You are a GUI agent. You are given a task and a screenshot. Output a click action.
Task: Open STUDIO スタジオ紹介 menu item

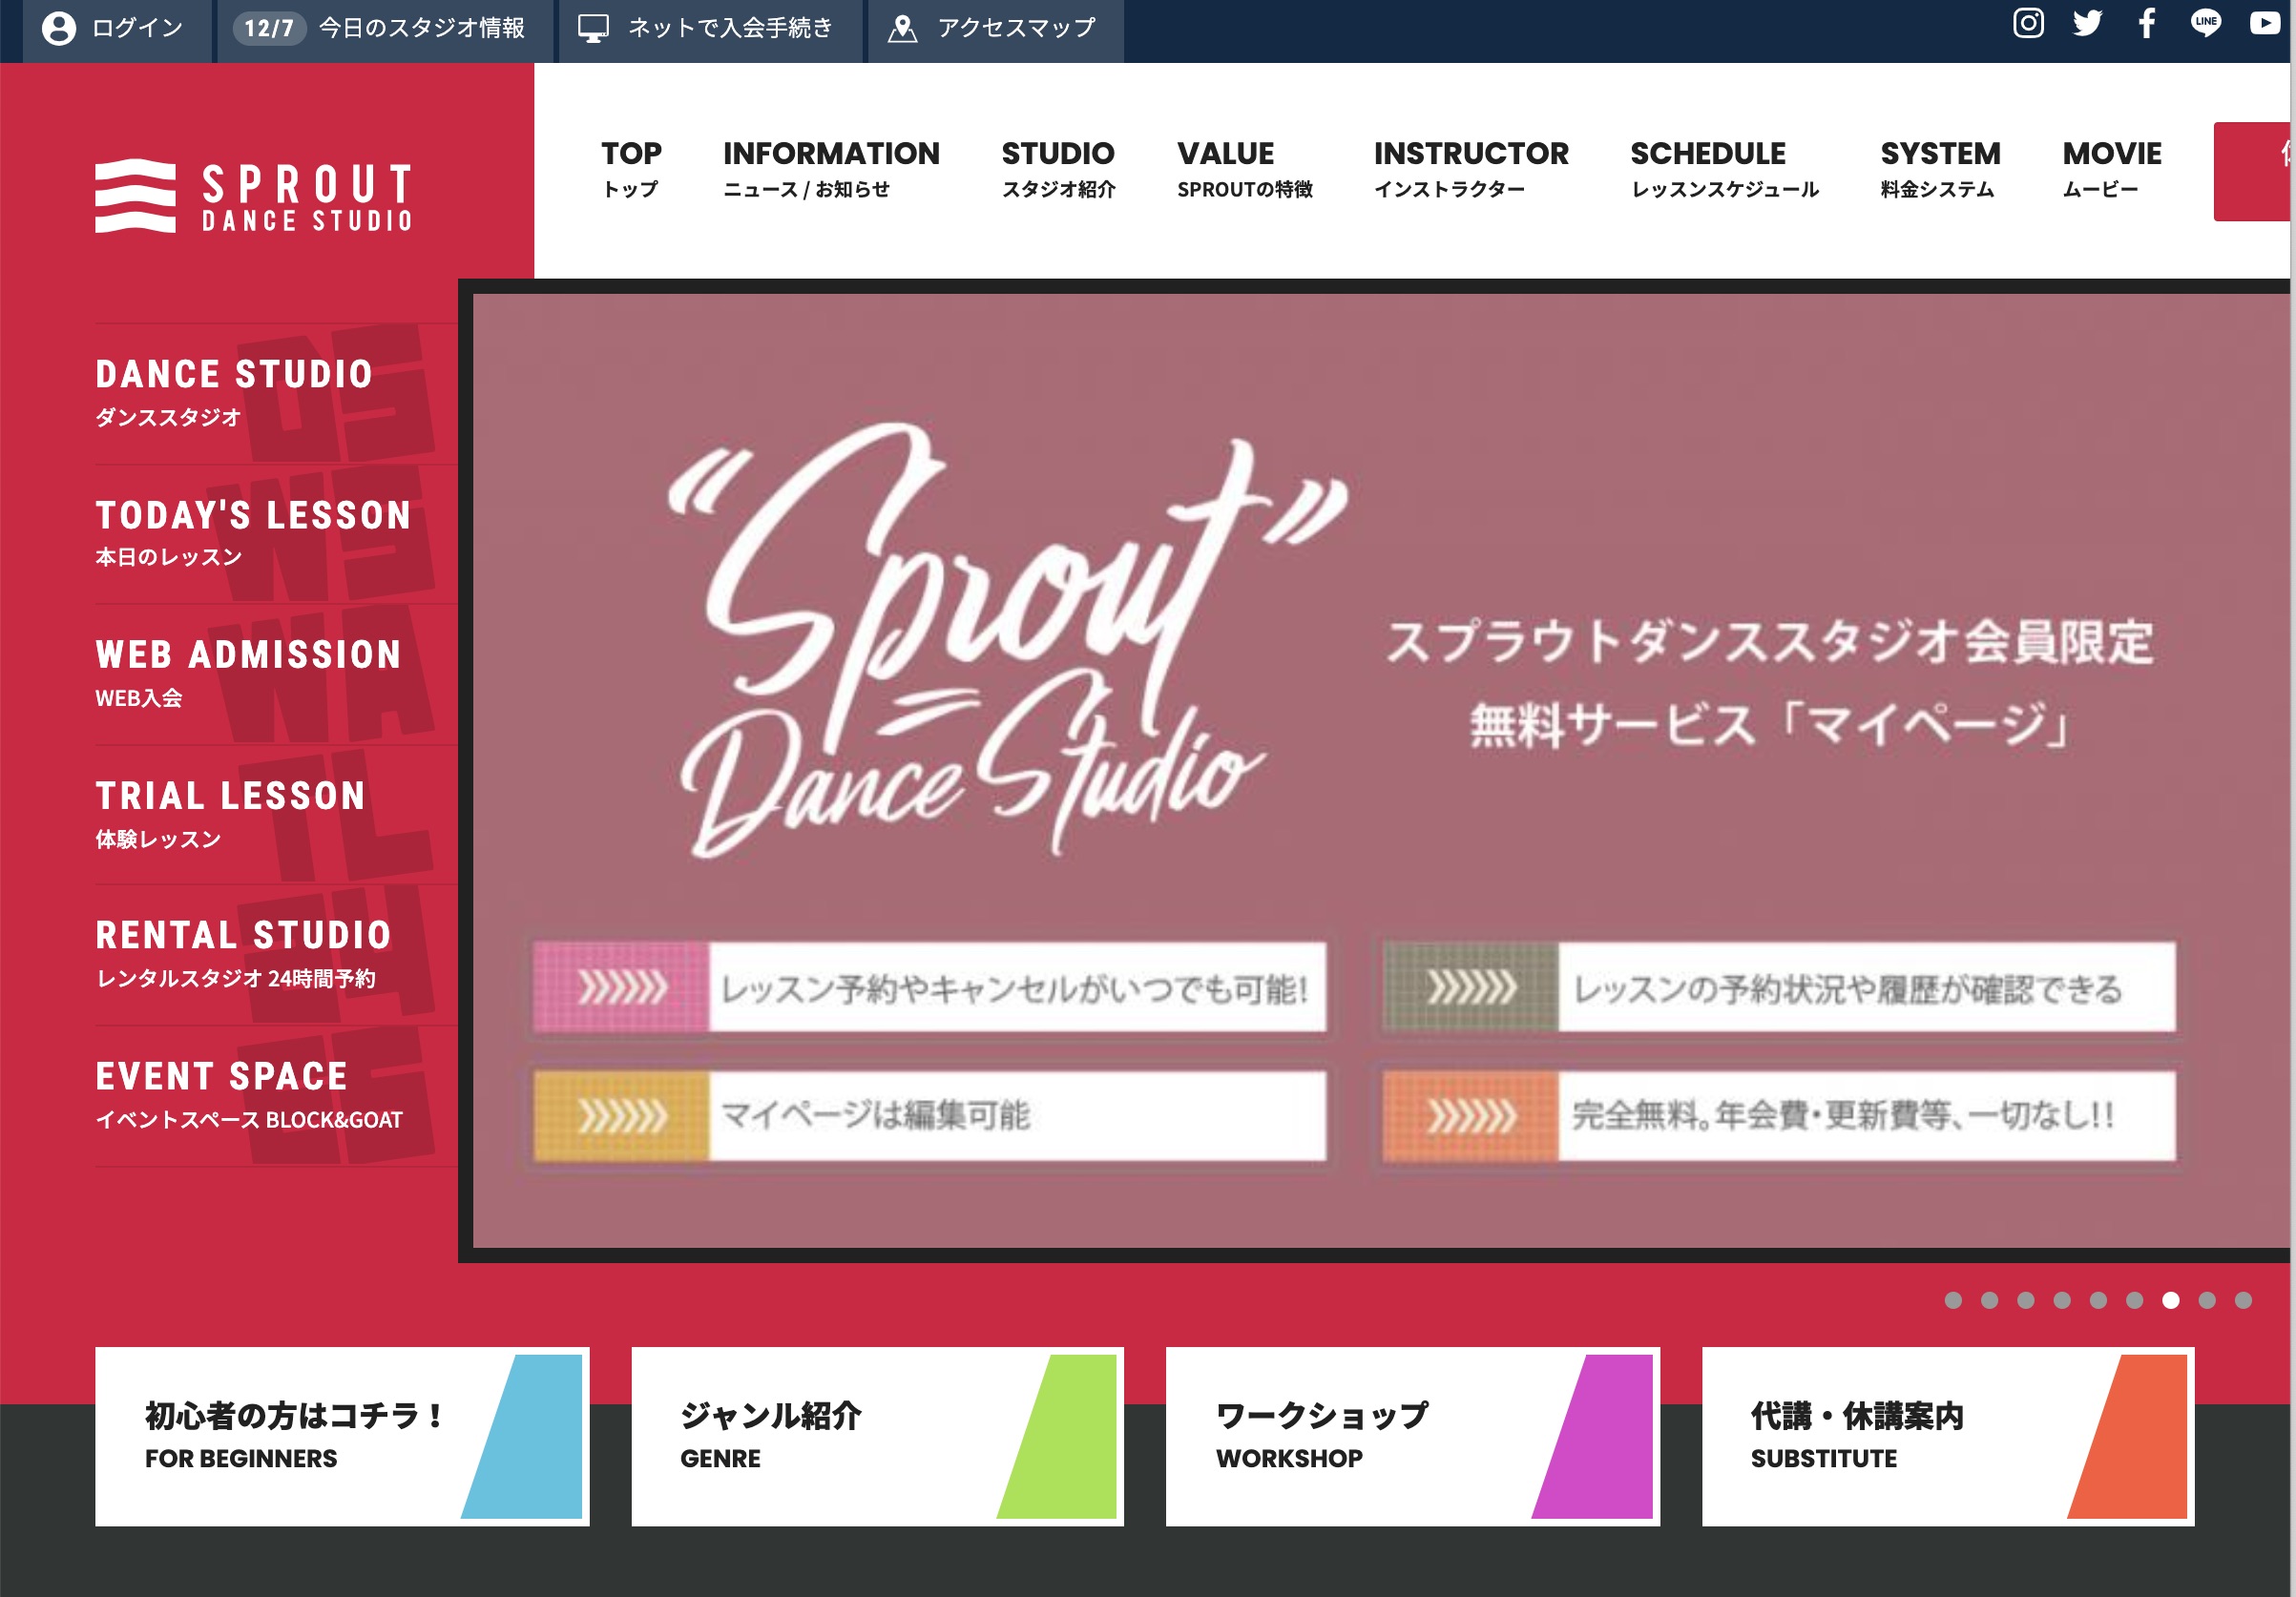(1058, 169)
